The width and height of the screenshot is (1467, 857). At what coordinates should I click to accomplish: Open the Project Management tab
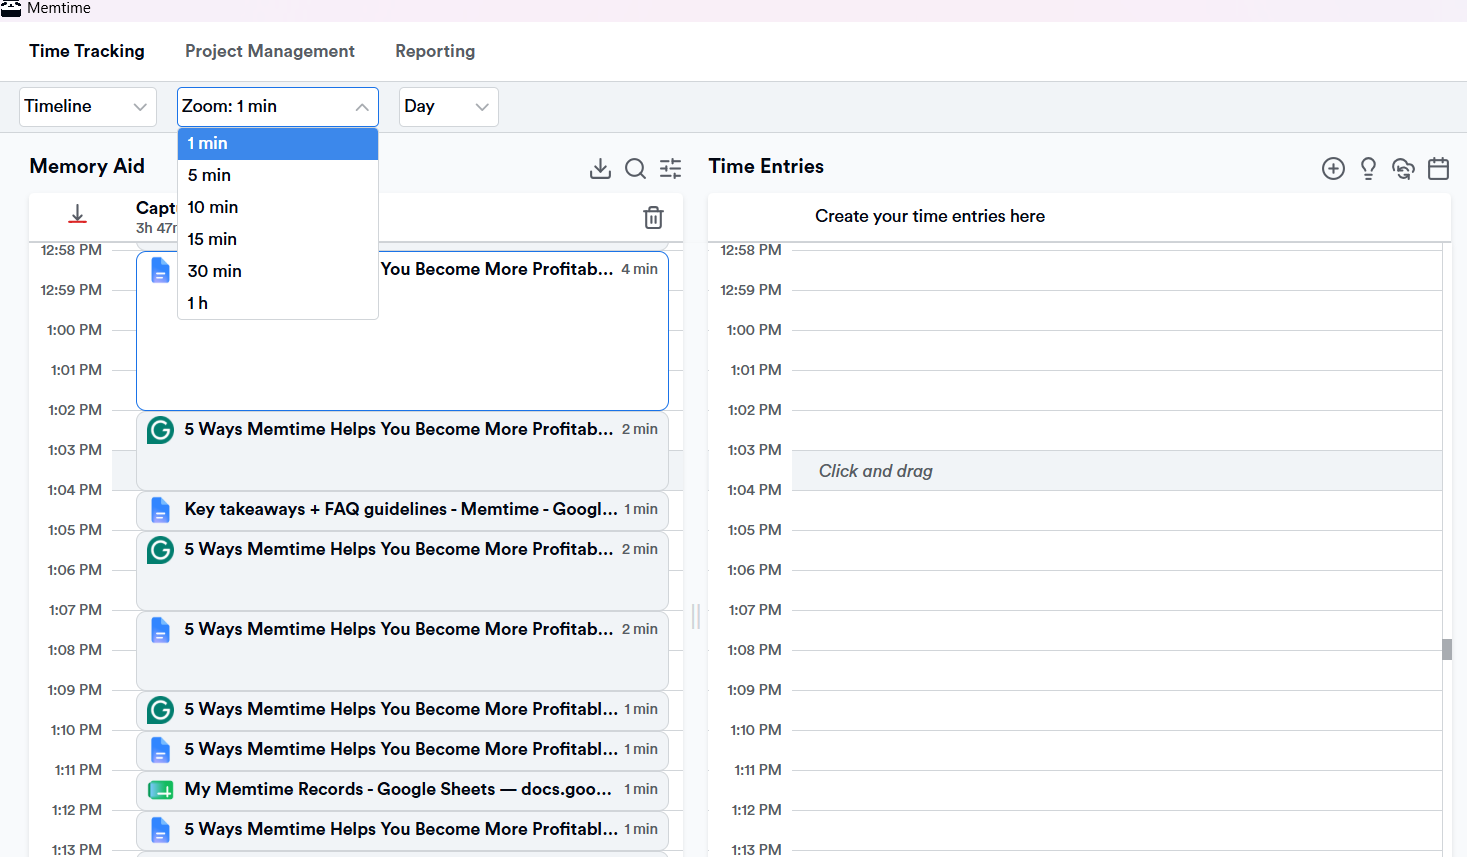(270, 51)
